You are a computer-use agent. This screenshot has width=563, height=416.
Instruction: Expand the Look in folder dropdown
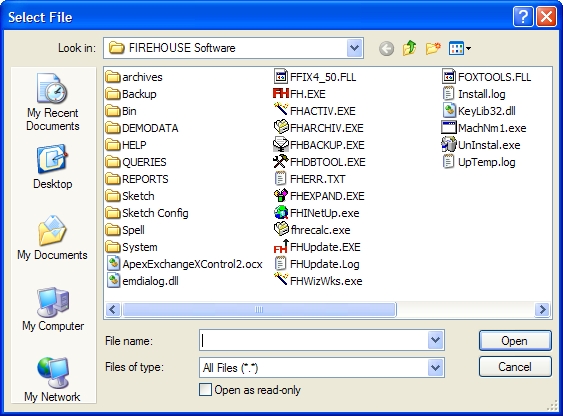pos(354,48)
